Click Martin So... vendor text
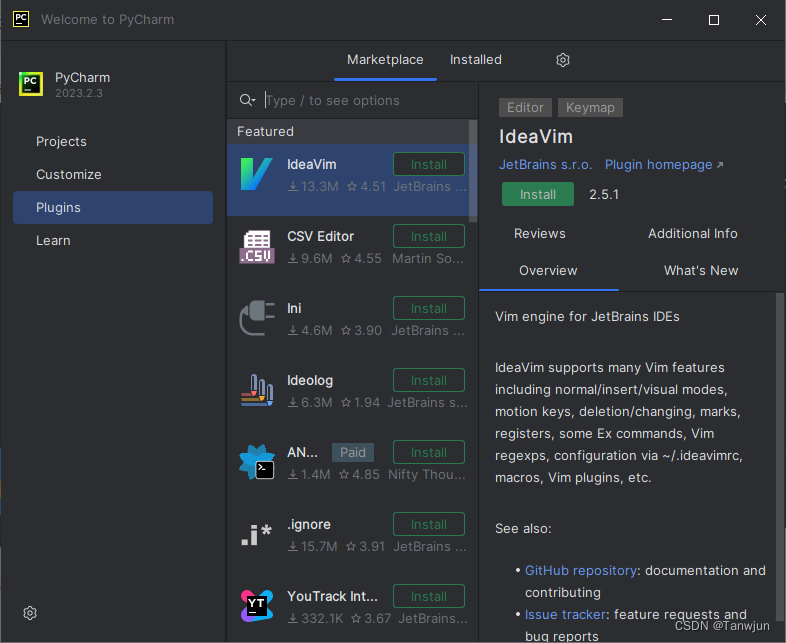 (x=428, y=259)
